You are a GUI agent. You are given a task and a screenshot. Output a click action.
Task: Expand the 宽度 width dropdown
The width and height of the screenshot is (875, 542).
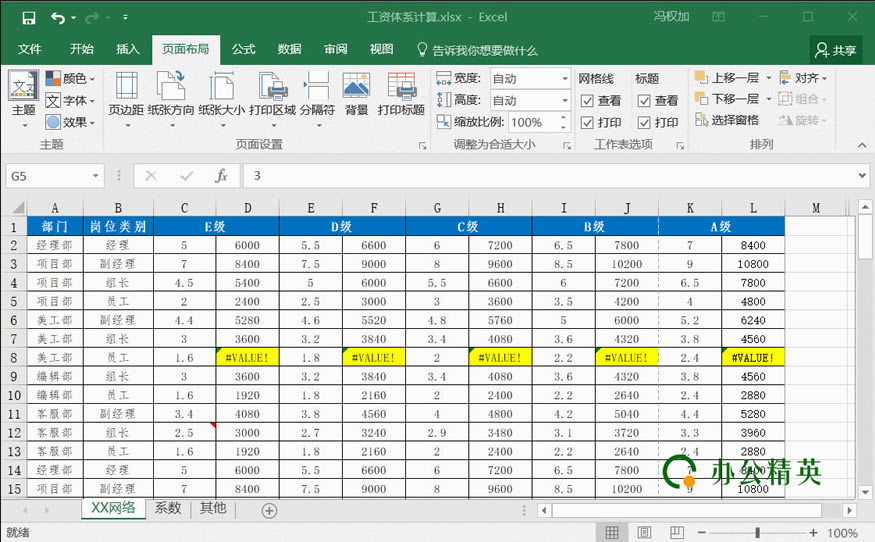point(565,79)
